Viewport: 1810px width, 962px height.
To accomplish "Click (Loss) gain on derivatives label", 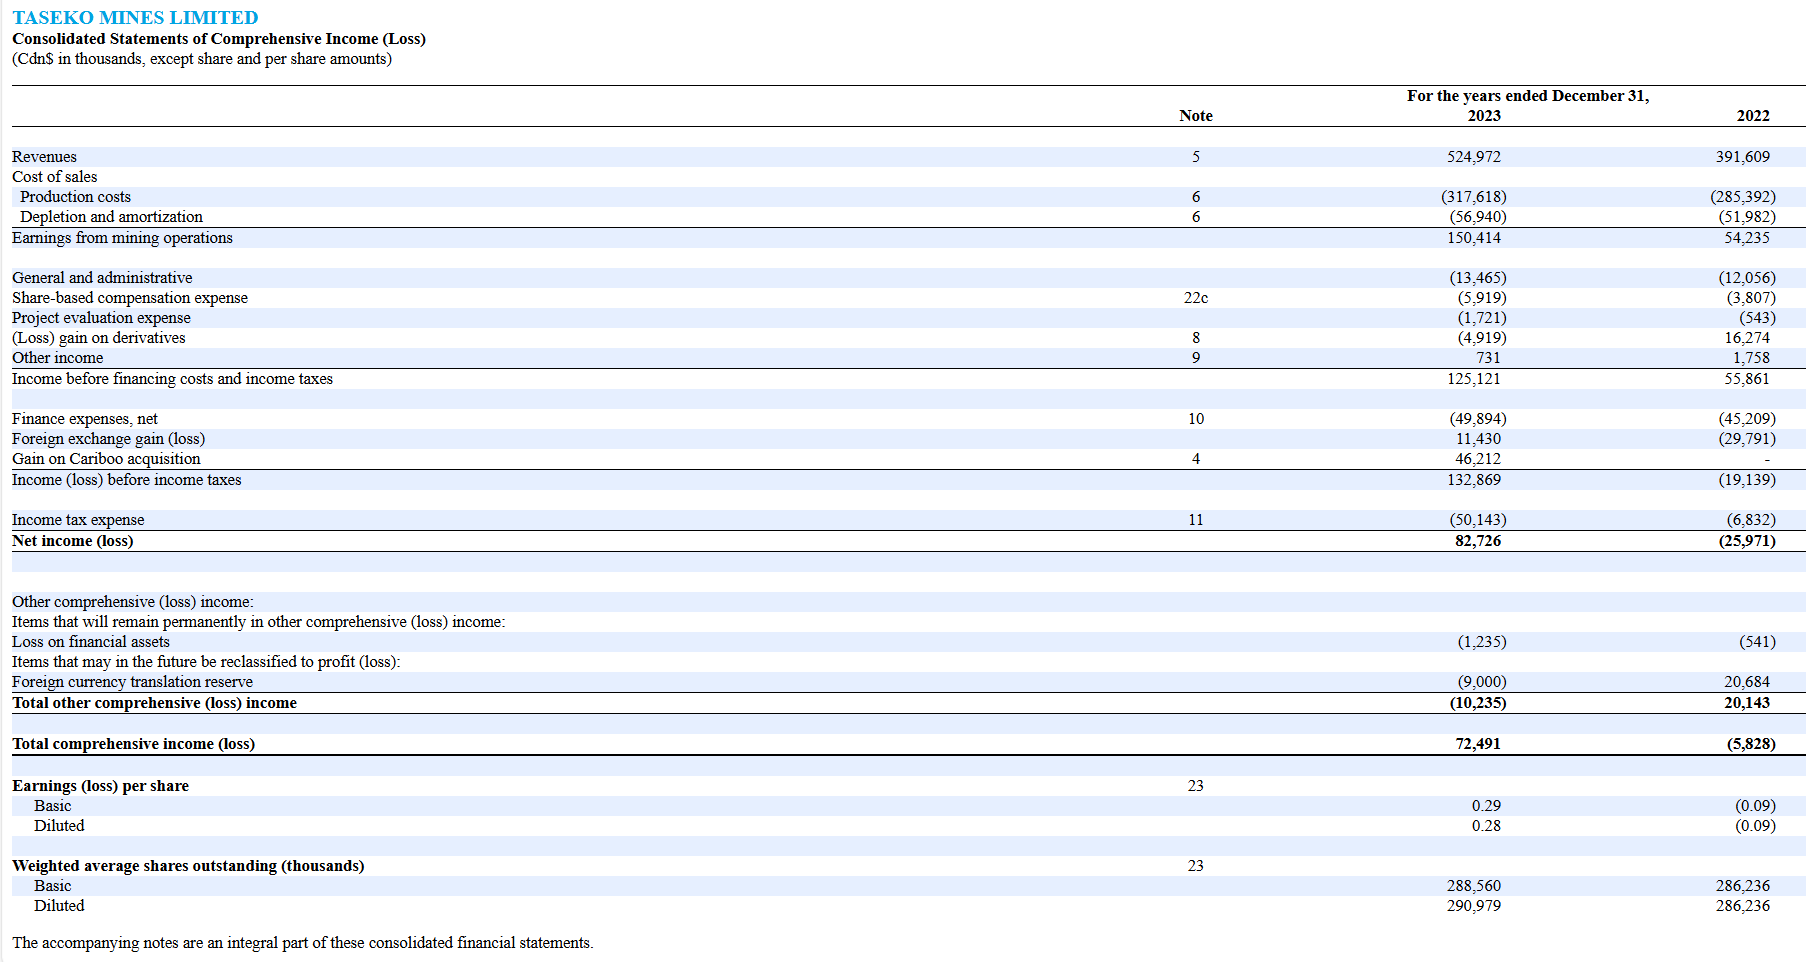I will click(x=99, y=338).
